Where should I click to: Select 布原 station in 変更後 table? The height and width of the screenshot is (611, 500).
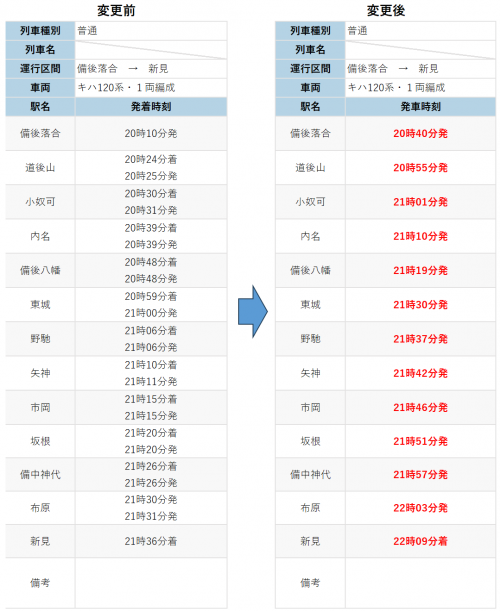(x=310, y=508)
